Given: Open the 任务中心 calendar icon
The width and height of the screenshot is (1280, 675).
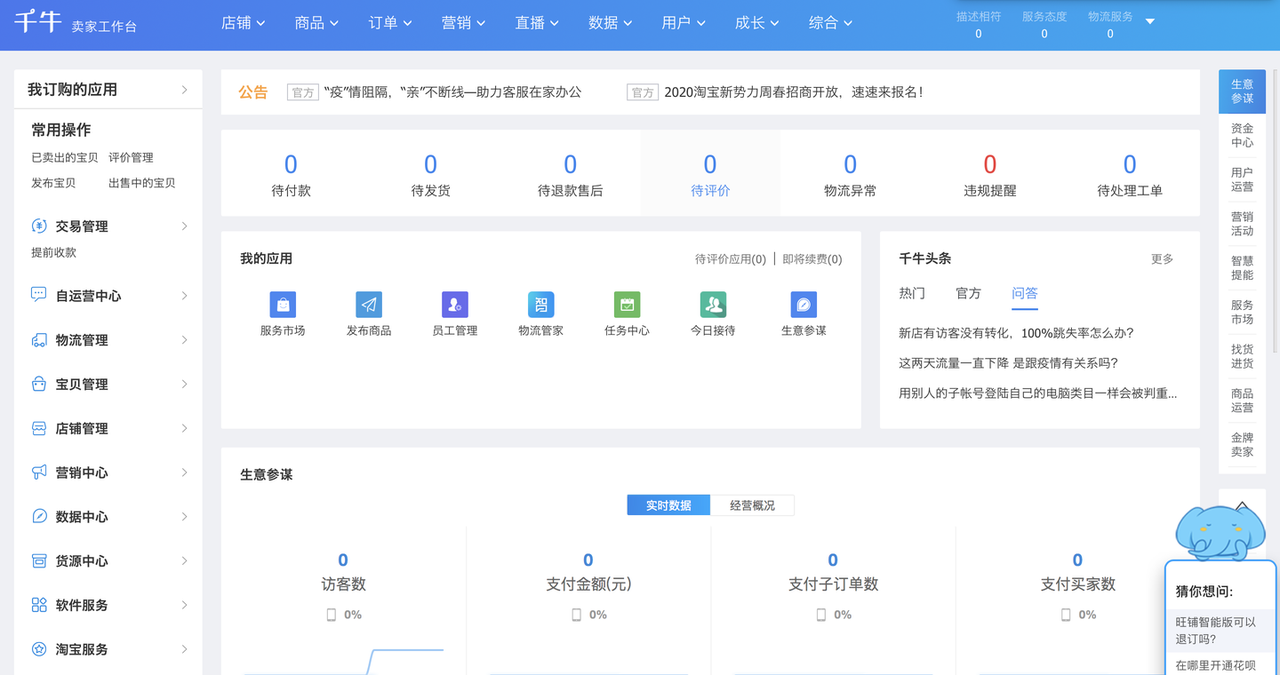Looking at the screenshot, I should [627, 305].
